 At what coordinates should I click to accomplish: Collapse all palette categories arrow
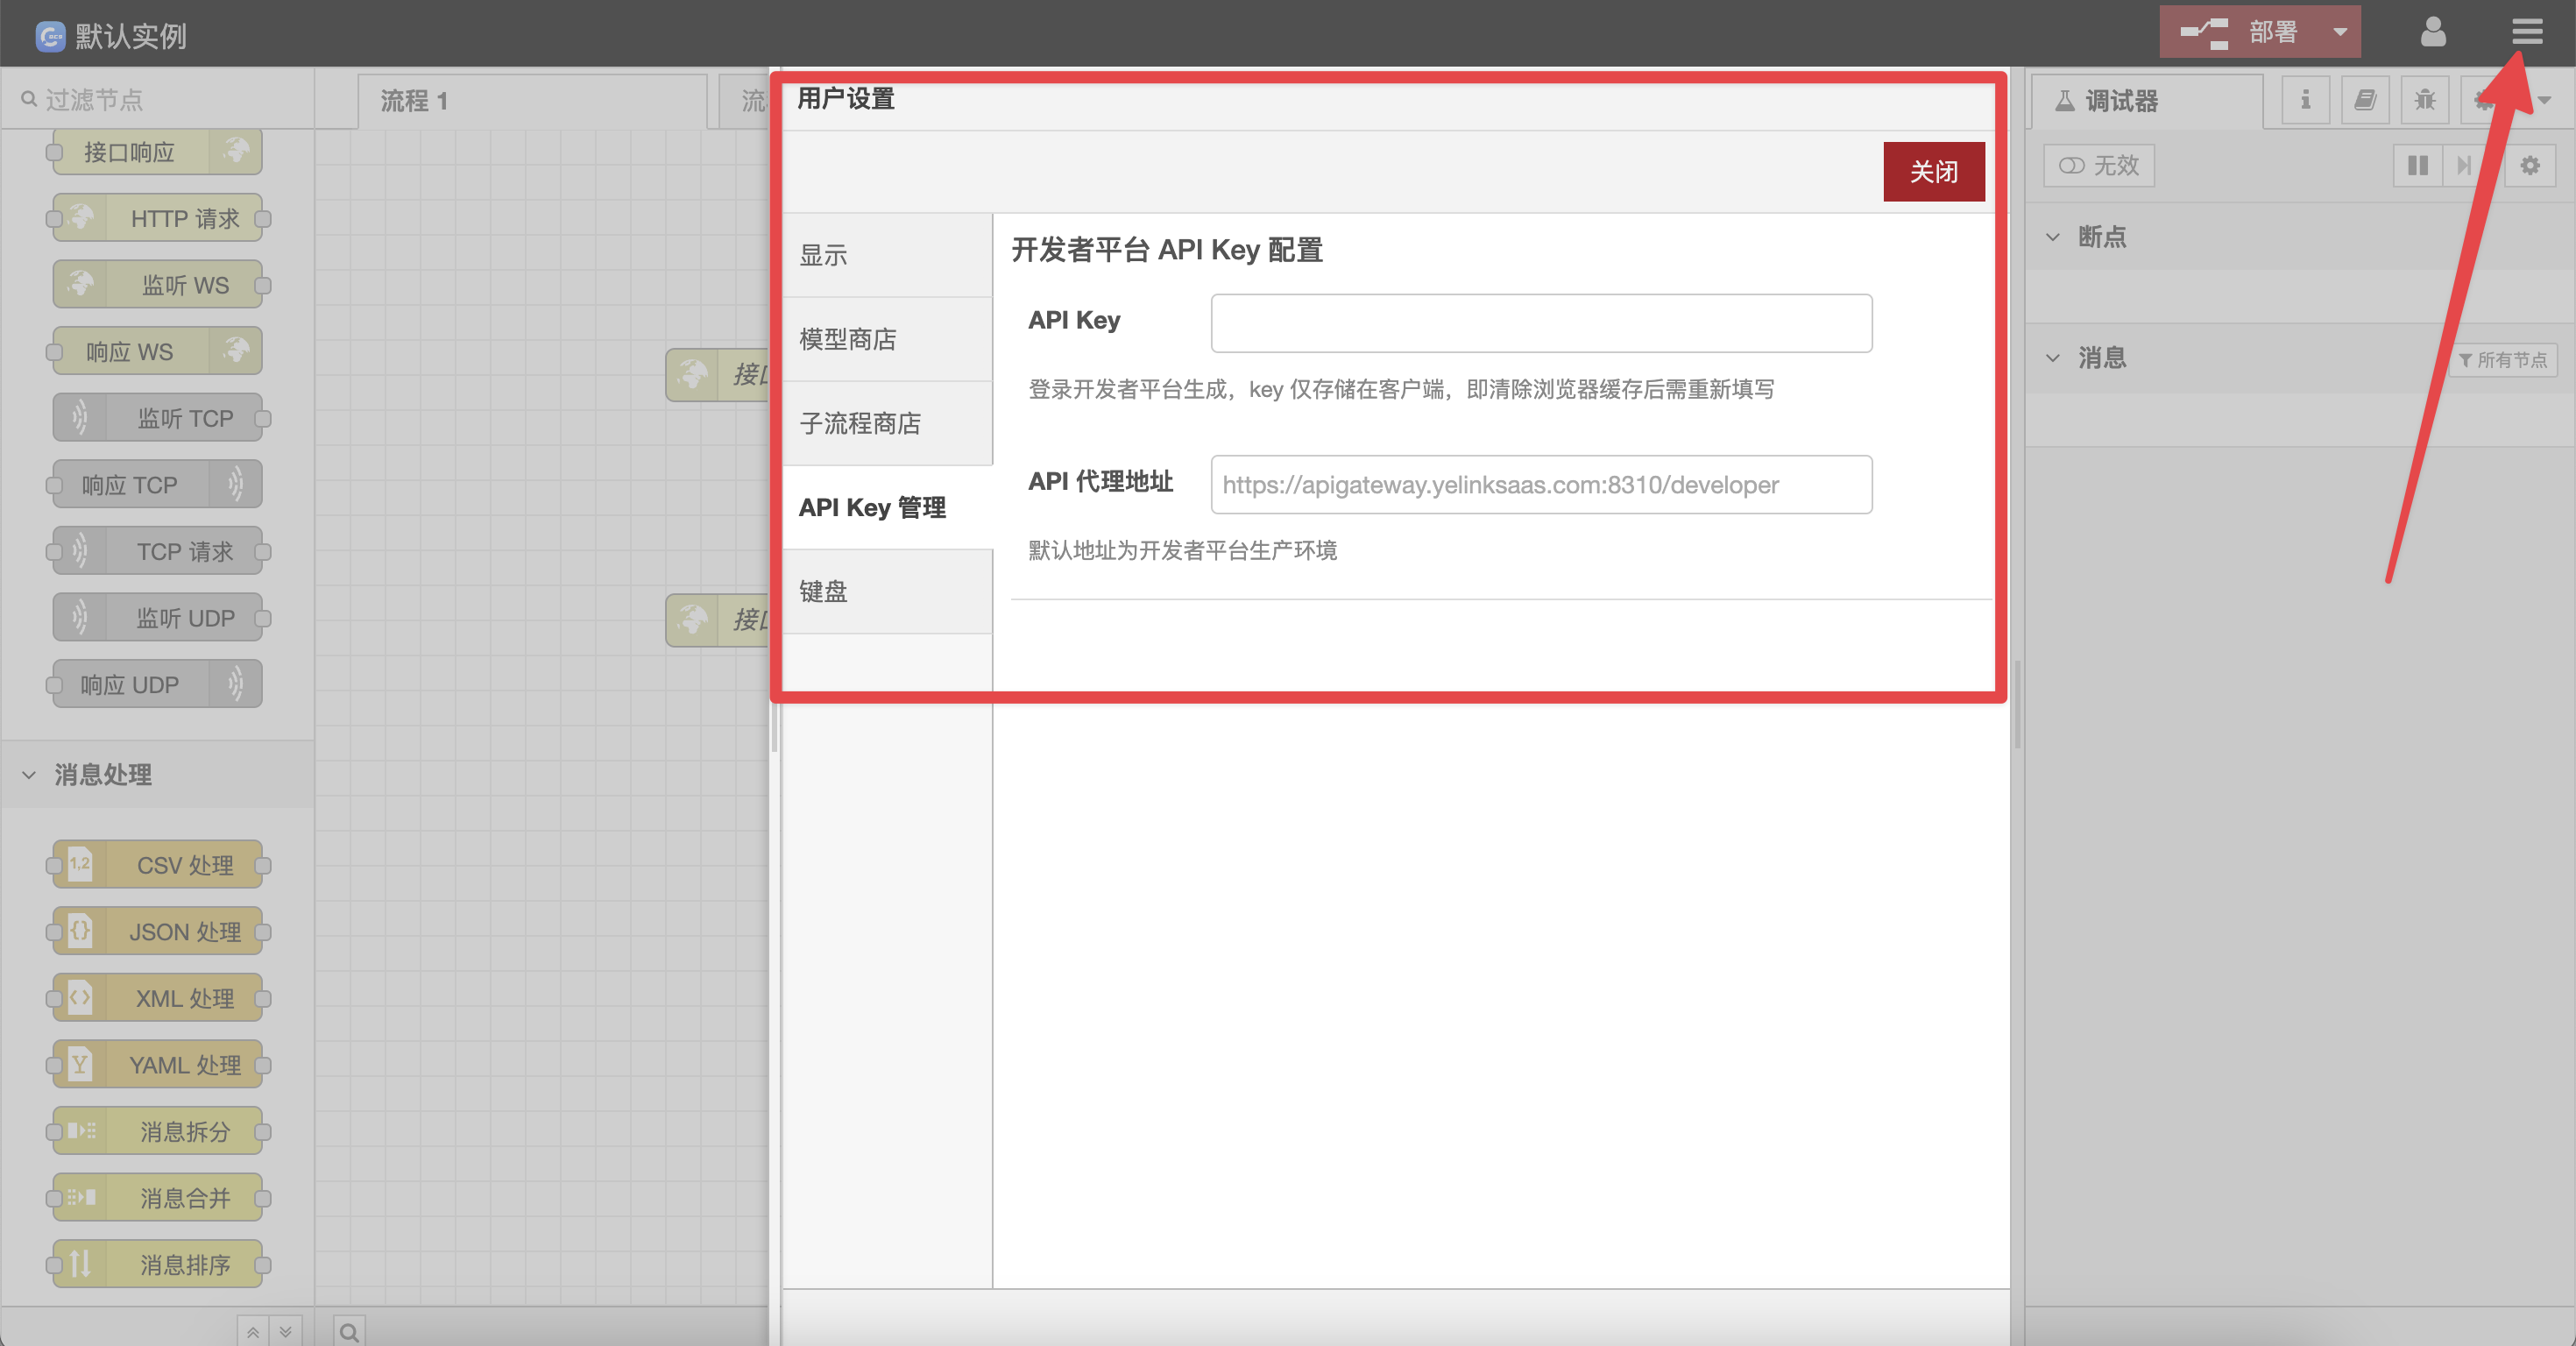(253, 1332)
